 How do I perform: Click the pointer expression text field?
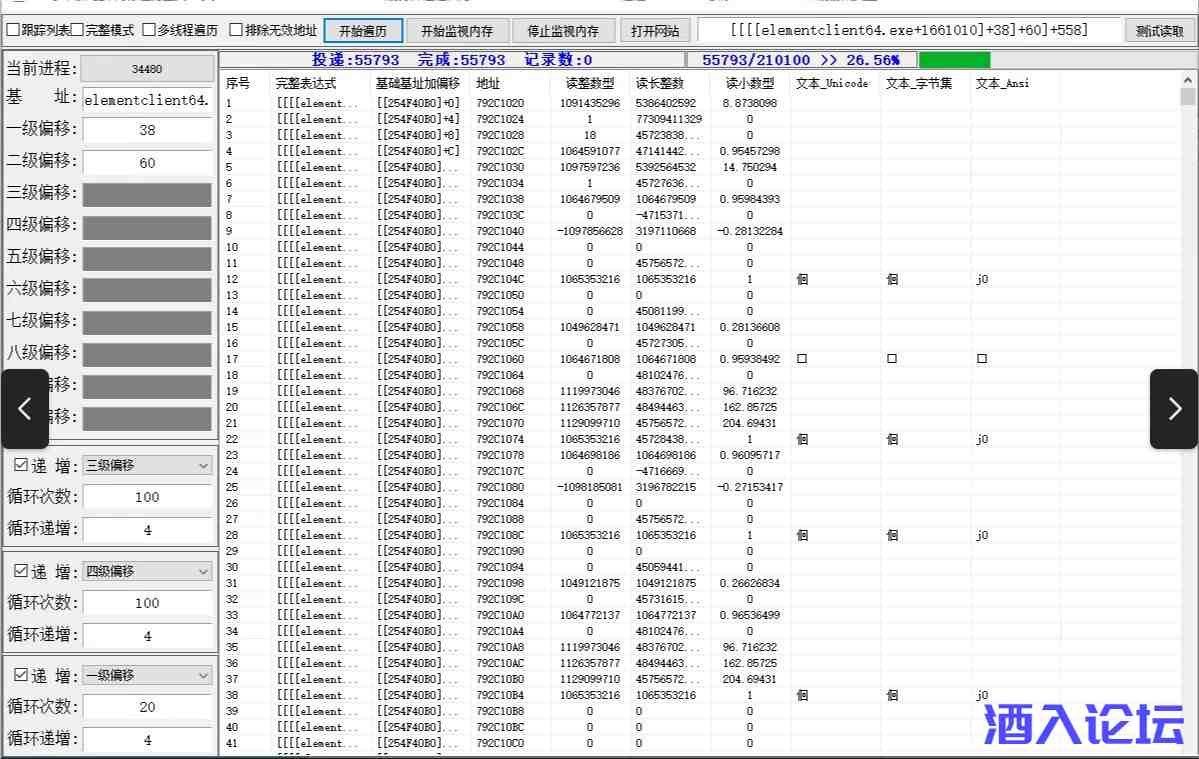click(x=909, y=31)
